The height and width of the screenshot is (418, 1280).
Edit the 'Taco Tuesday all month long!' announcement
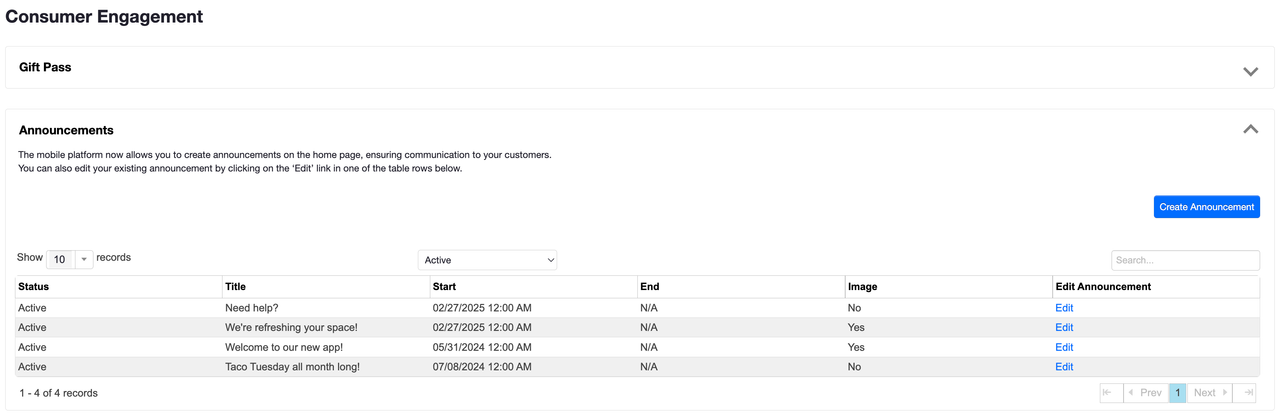point(1064,367)
